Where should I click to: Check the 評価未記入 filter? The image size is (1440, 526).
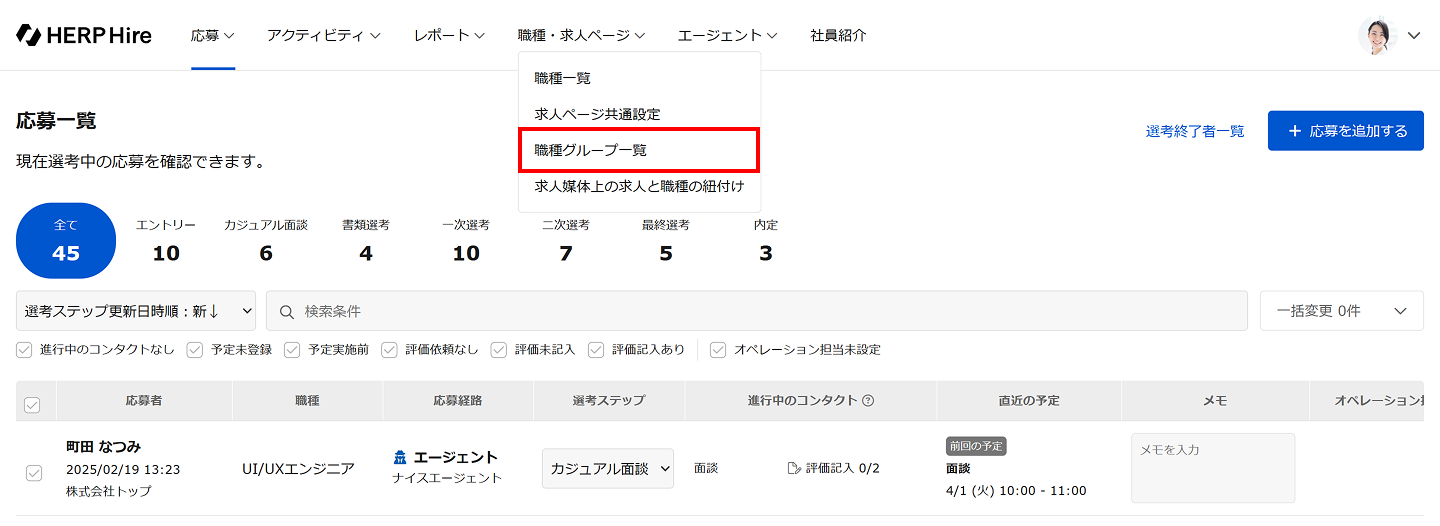point(500,350)
